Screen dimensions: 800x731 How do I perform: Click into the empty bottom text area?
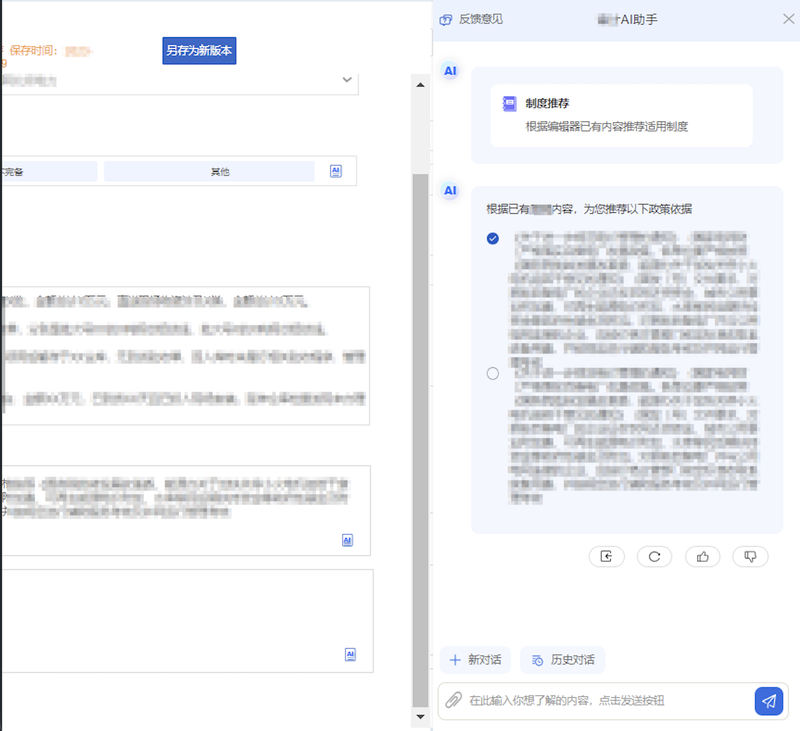(x=186, y=621)
